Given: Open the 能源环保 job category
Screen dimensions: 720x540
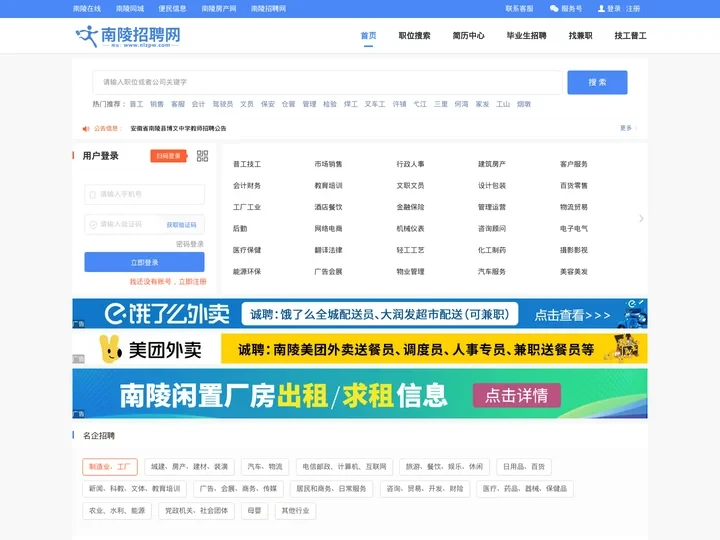Looking at the screenshot, I should (x=247, y=271).
